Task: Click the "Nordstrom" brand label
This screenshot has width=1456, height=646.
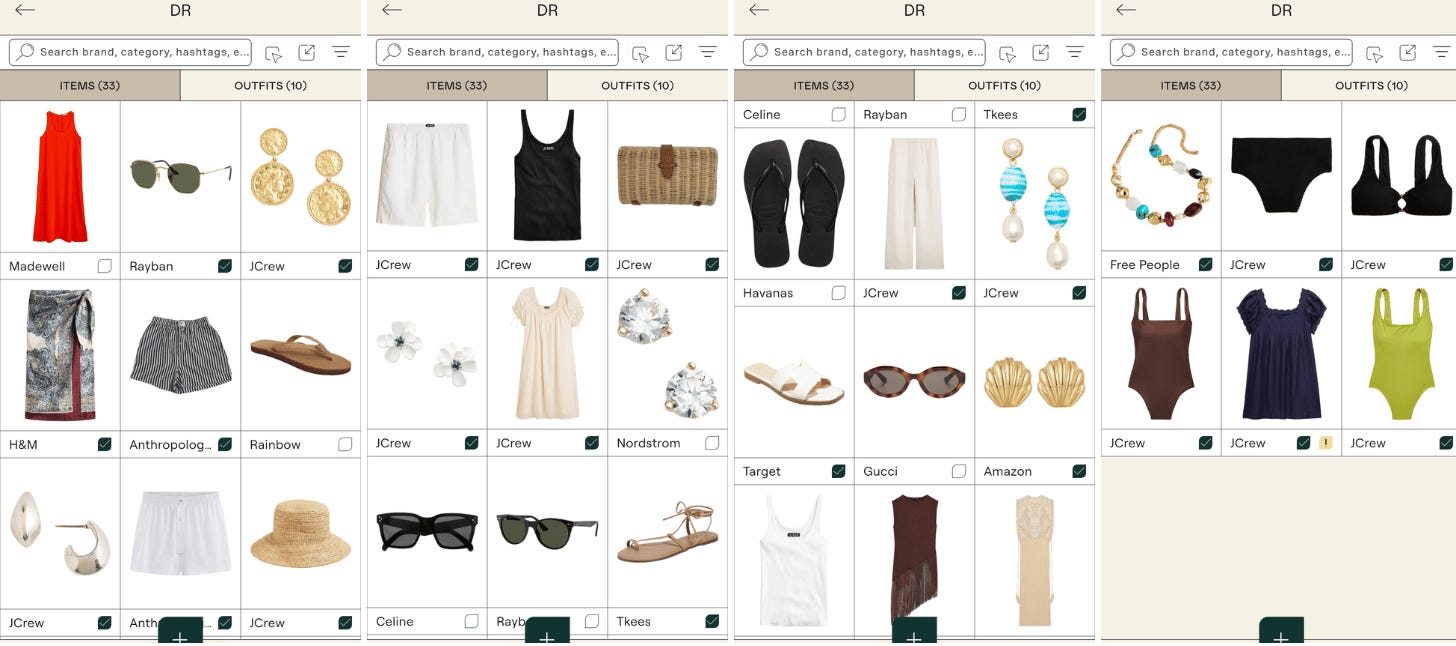Action: pos(648,443)
